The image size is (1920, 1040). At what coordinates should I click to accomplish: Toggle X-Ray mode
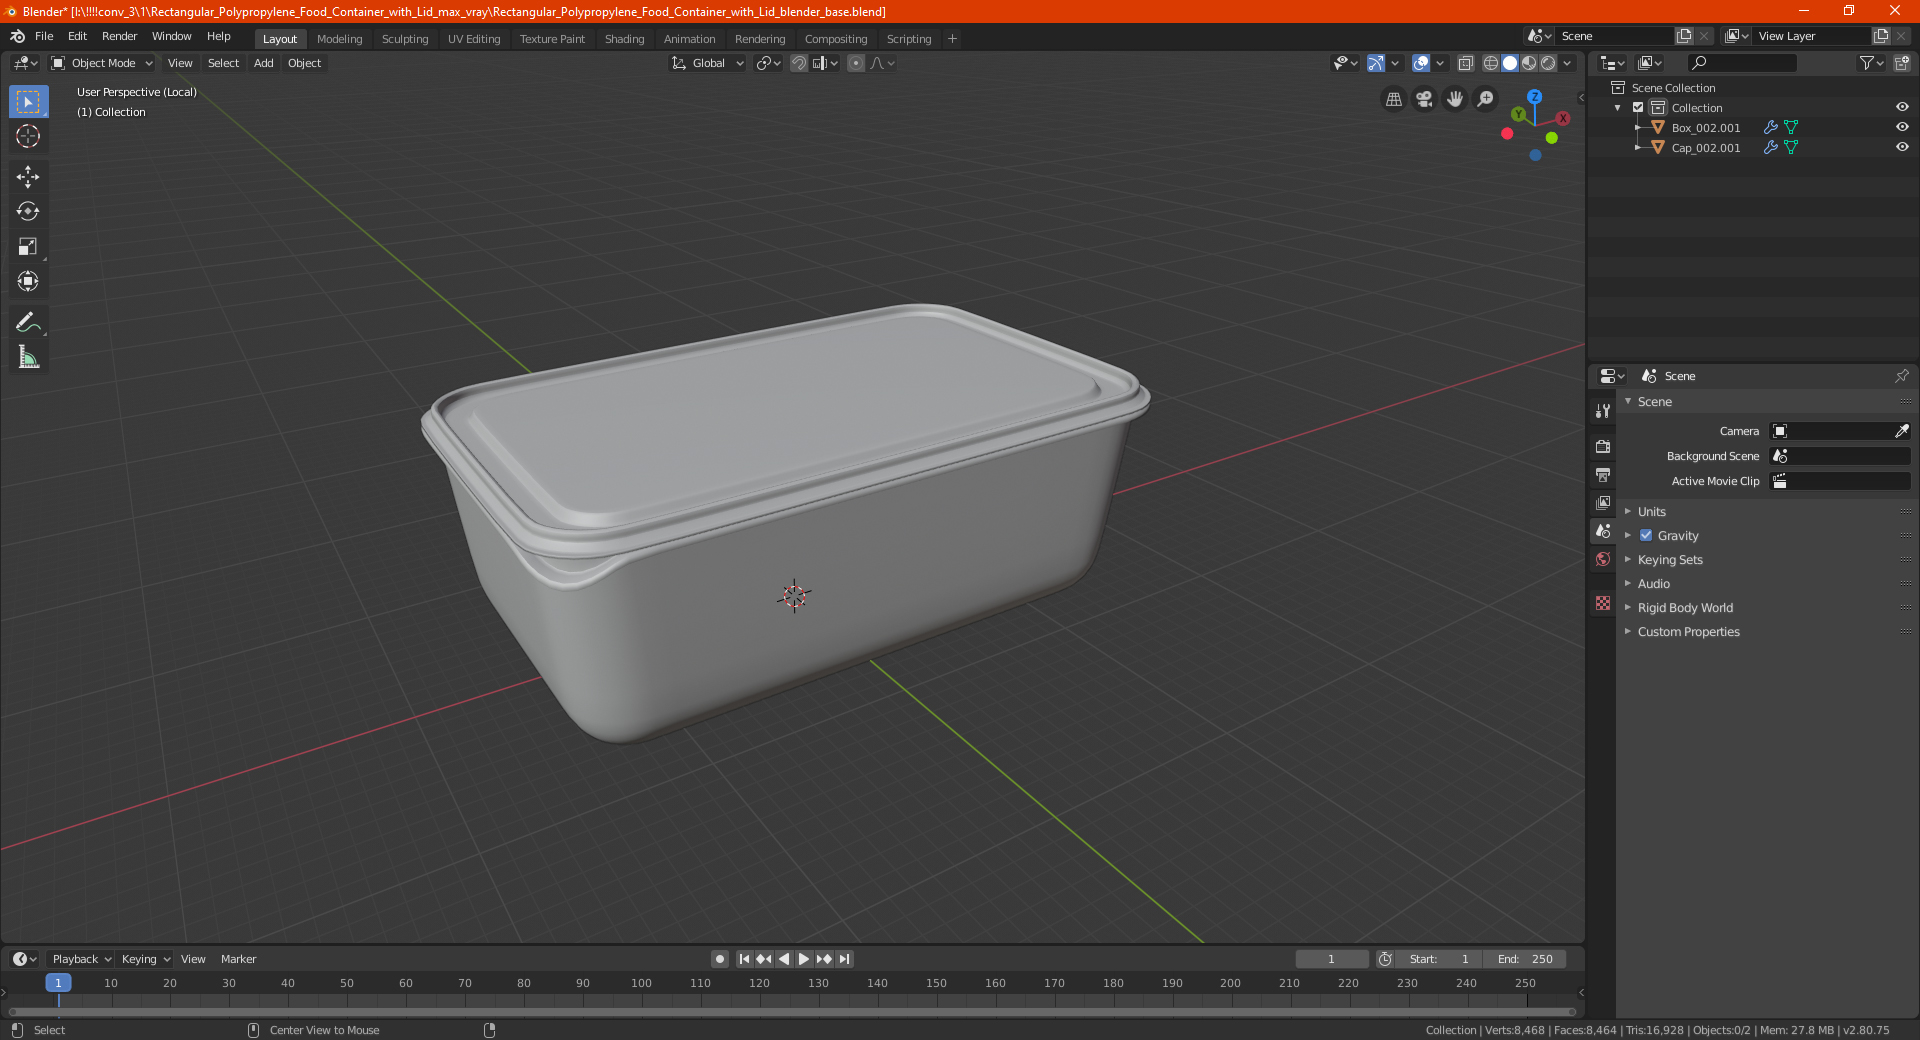(x=1465, y=63)
